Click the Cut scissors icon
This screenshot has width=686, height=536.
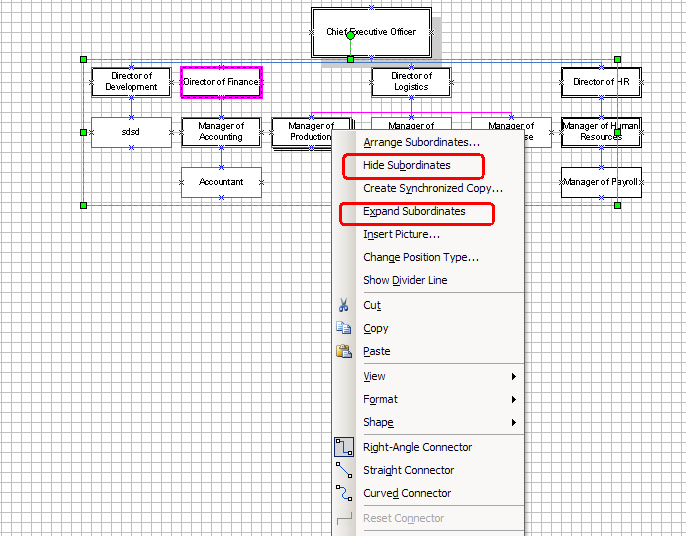point(344,305)
